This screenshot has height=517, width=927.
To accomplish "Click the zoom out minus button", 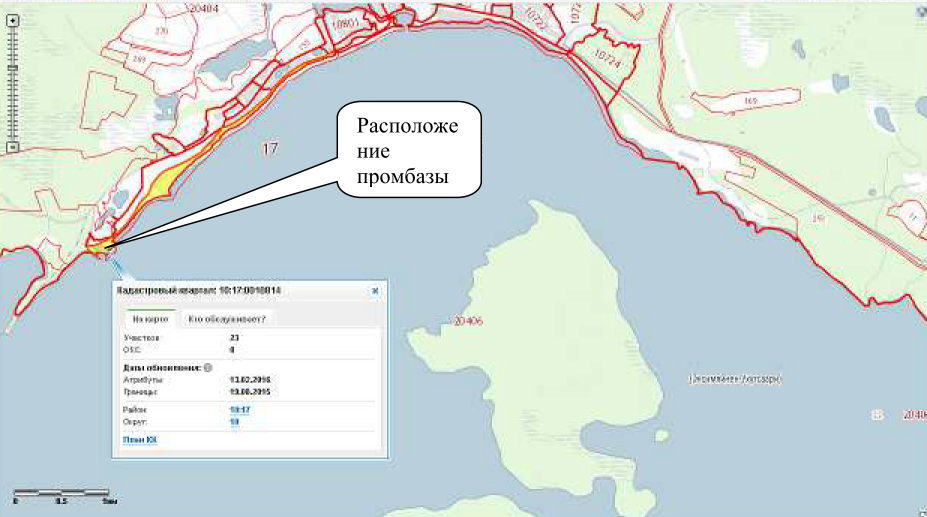I will tap(11, 147).
